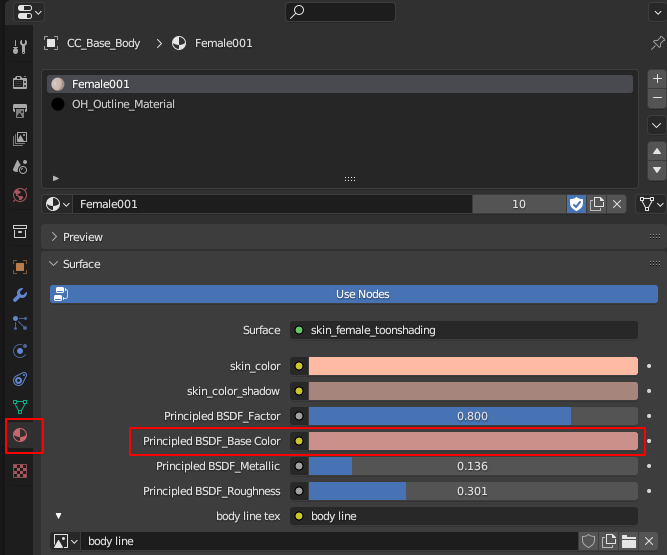
Task: Toggle fake user for body line image
Action: (x=588, y=541)
